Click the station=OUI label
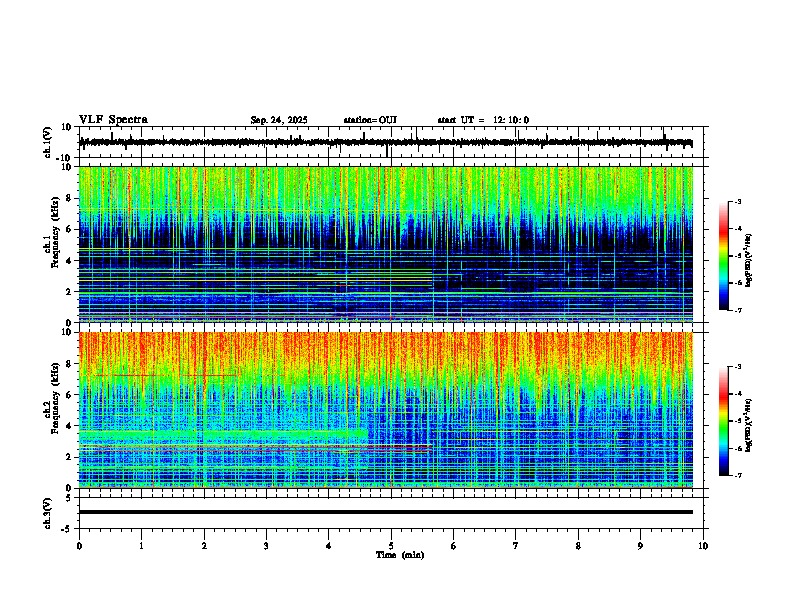This screenshot has height=612, width=792. (x=370, y=120)
